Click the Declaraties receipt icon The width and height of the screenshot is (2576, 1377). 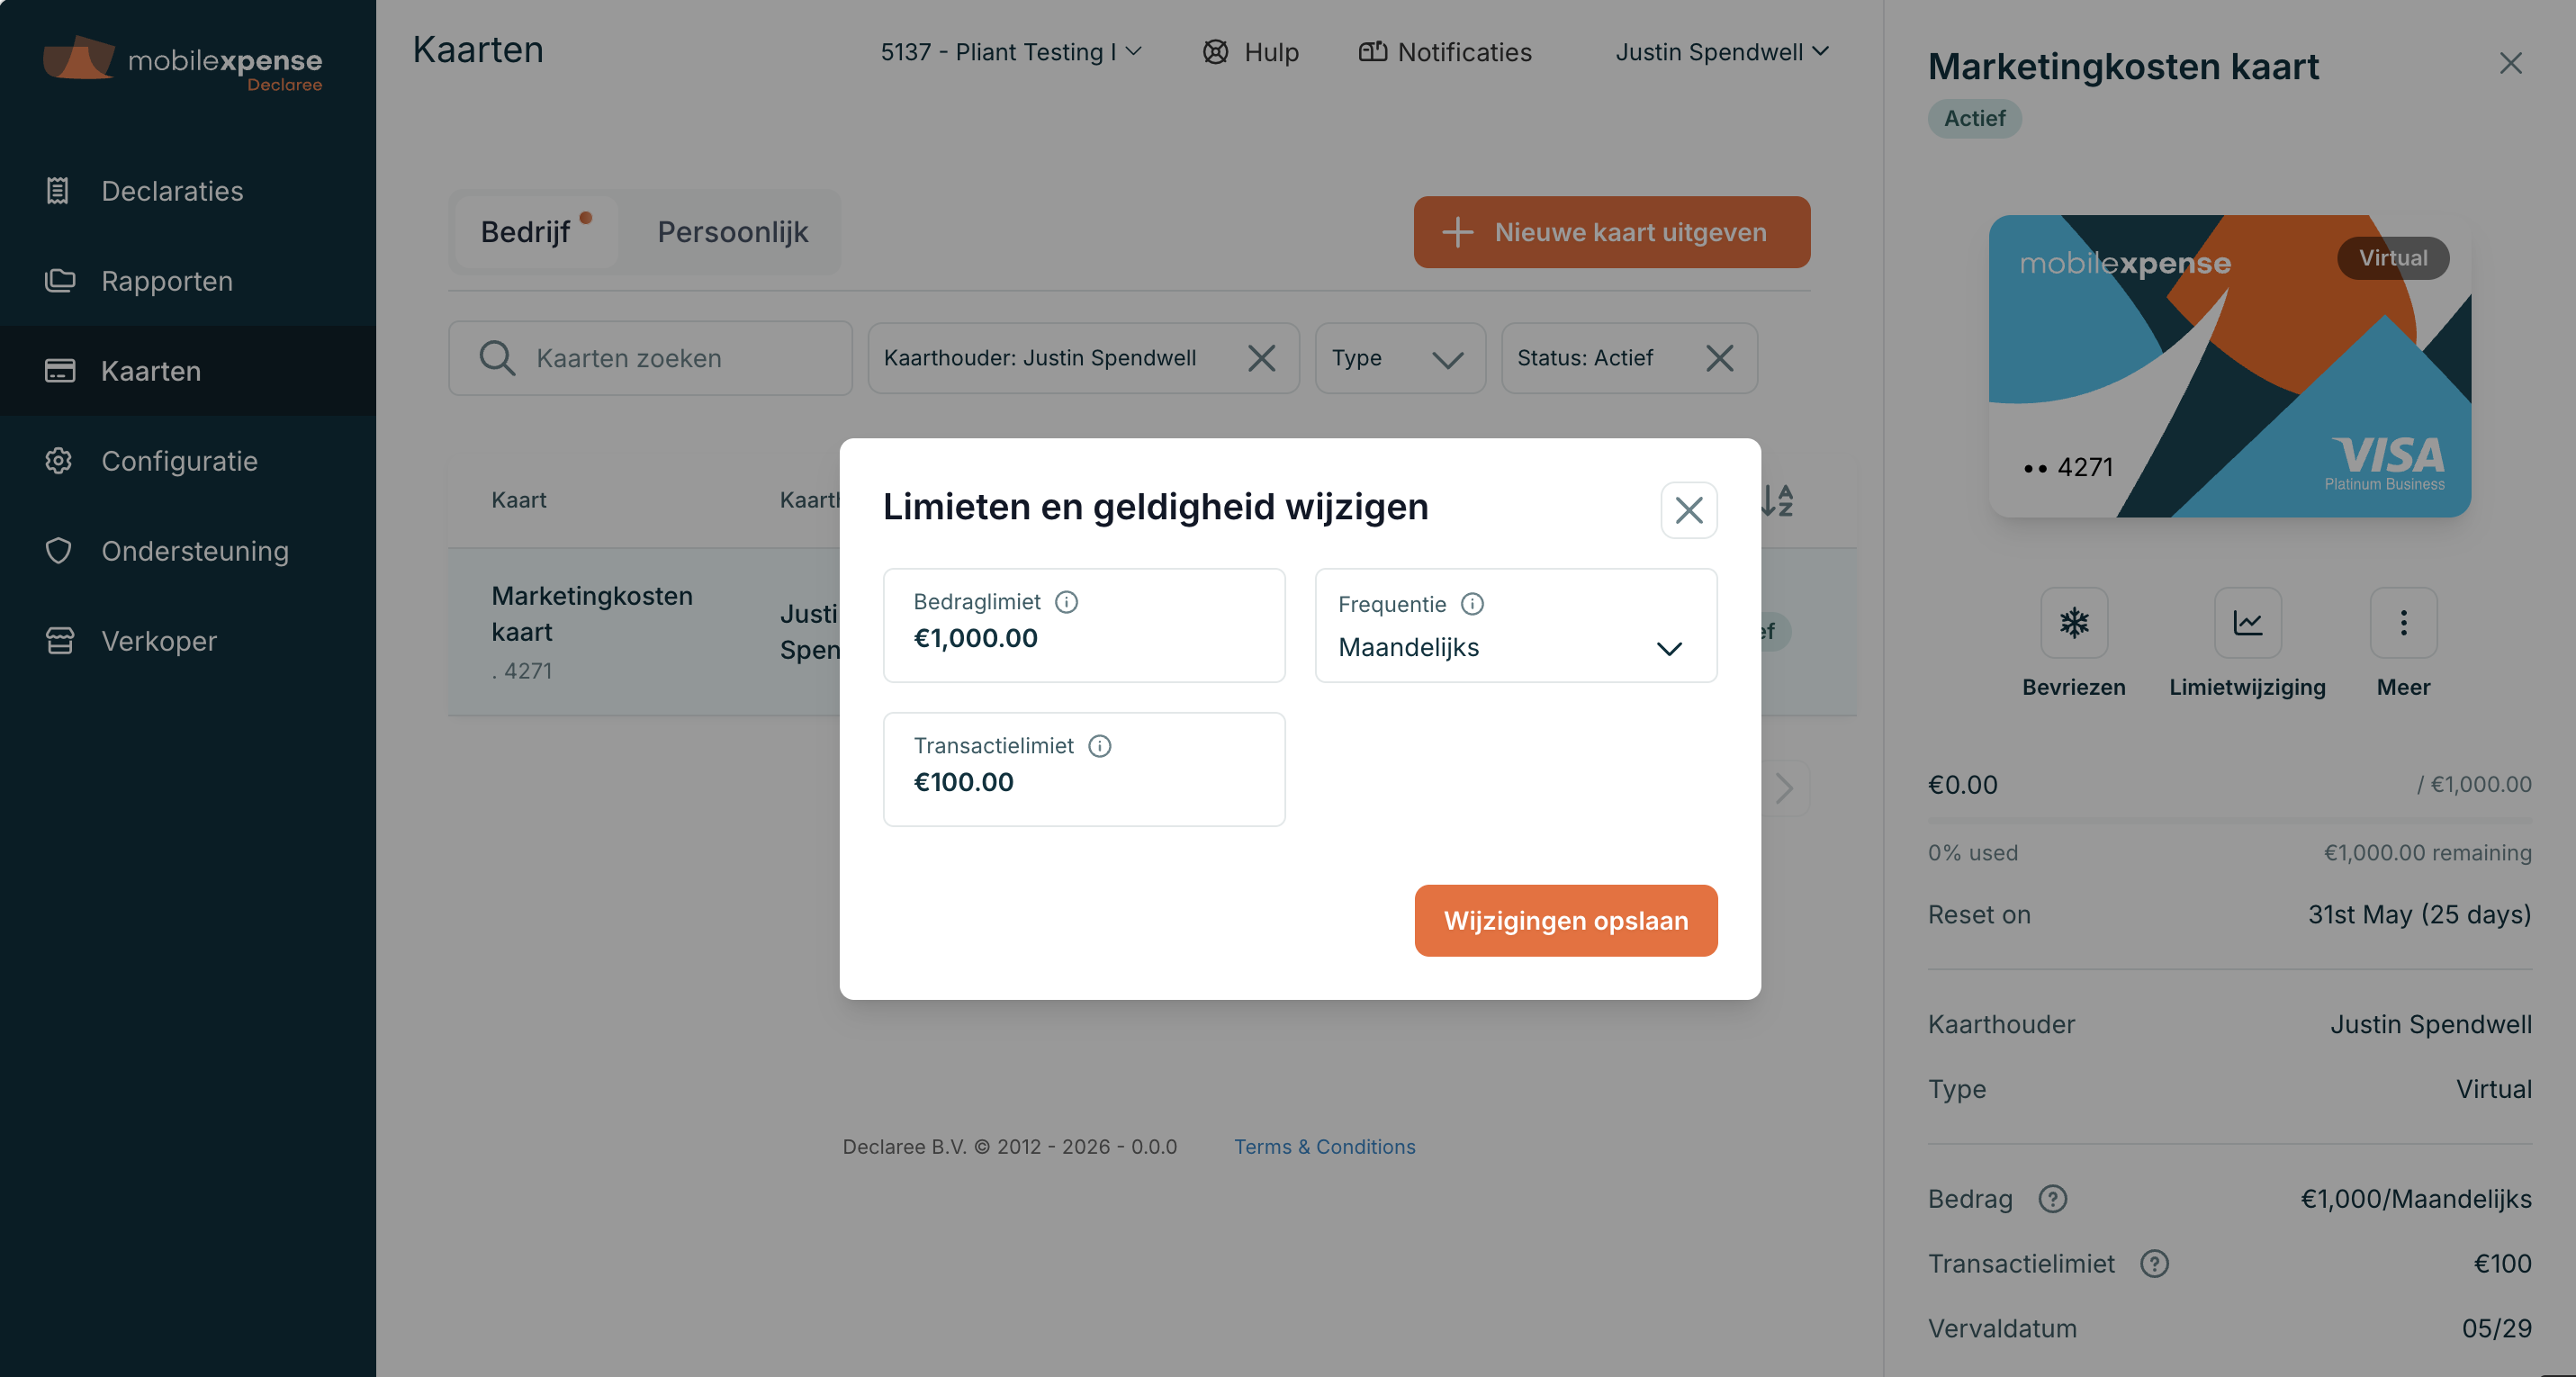pyautogui.click(x=58, y=191)
